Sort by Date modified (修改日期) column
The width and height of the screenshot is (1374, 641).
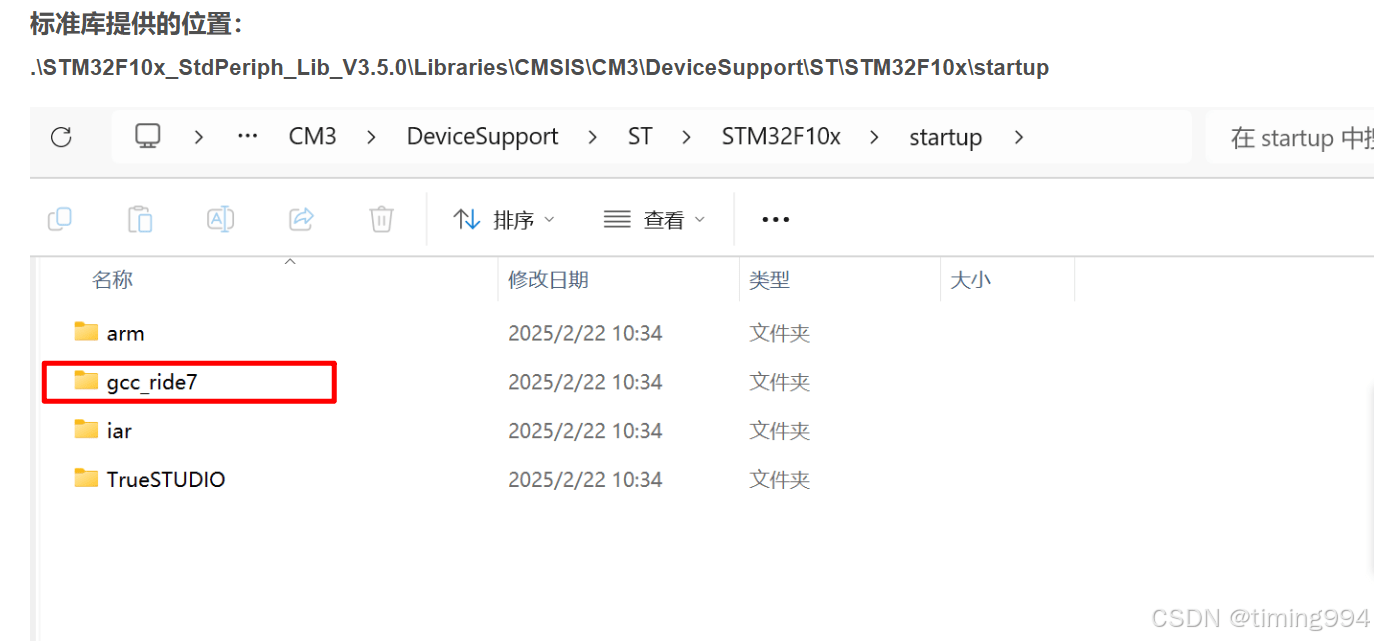[548, 280]
